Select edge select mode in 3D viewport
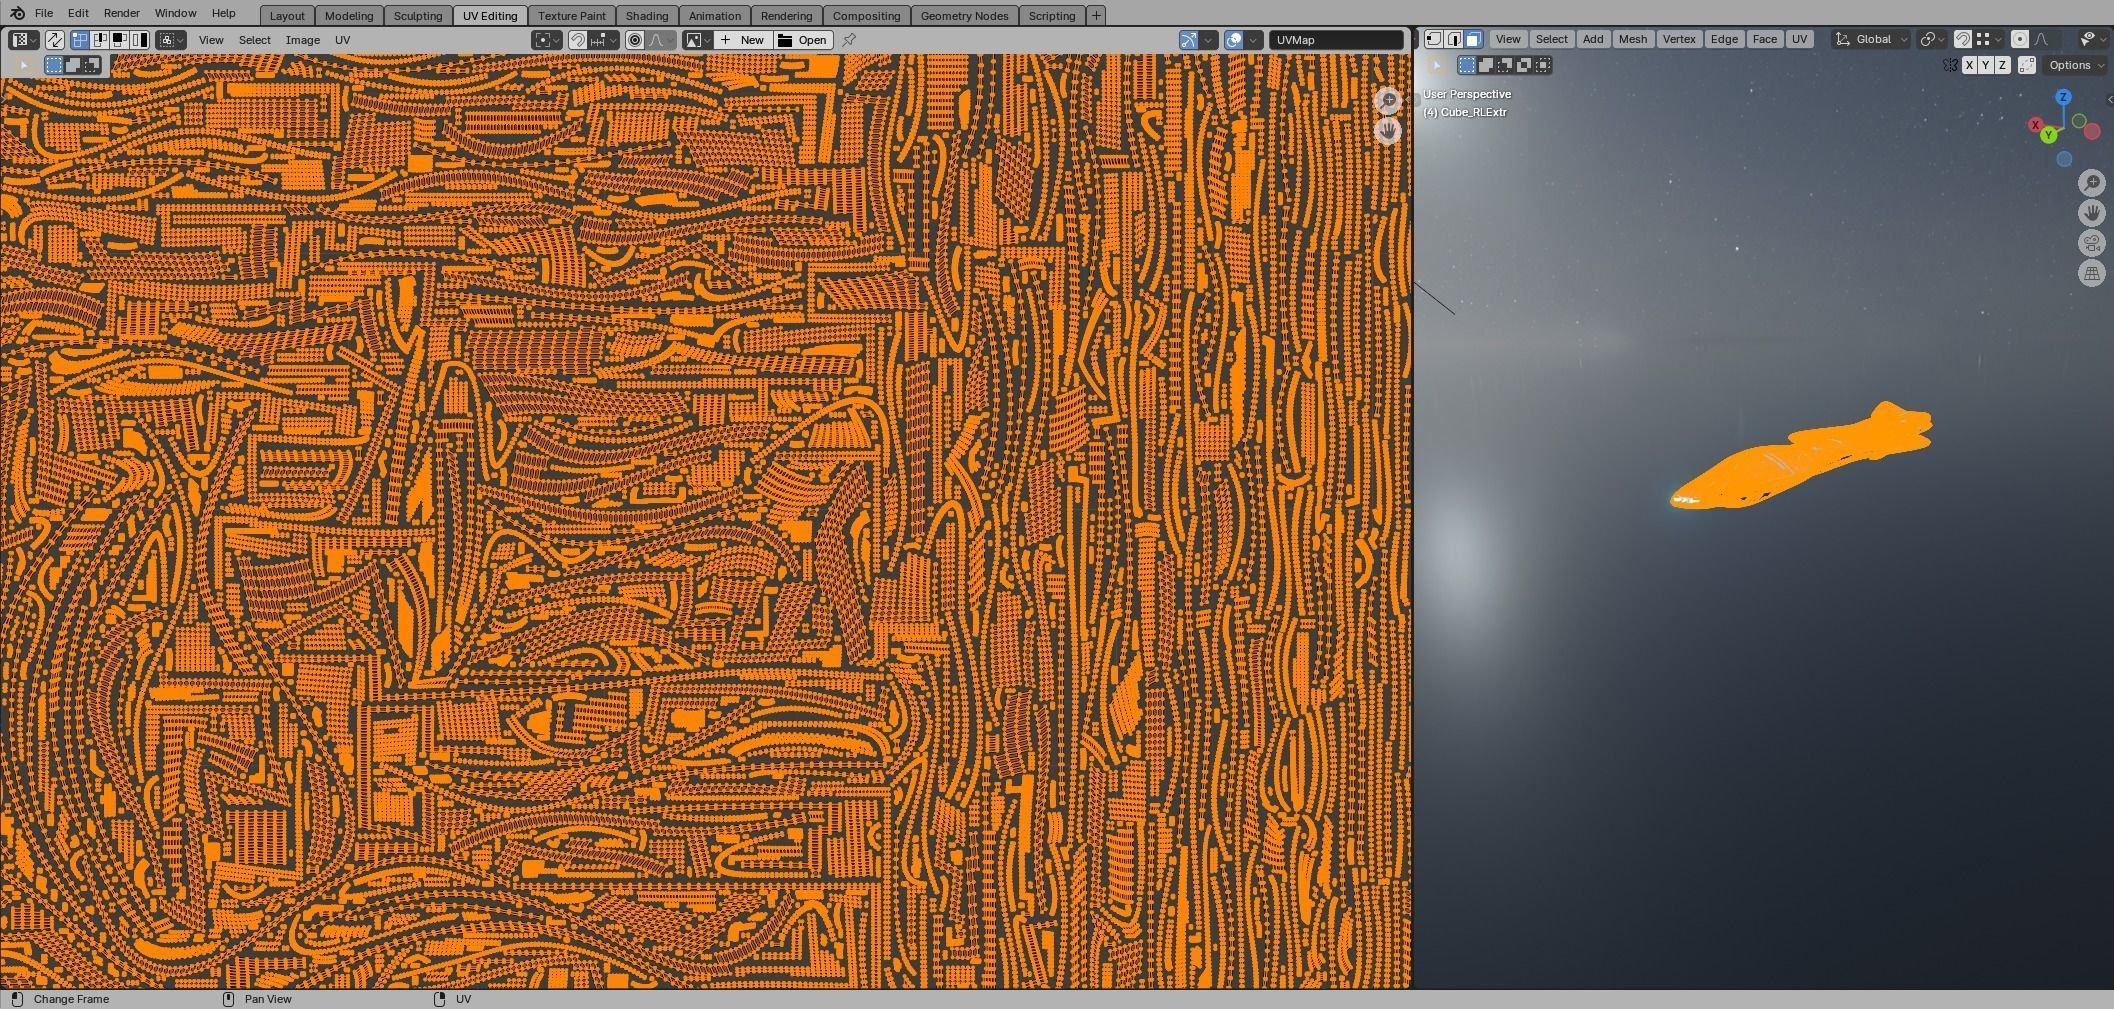 click(x=1454, y=39)
